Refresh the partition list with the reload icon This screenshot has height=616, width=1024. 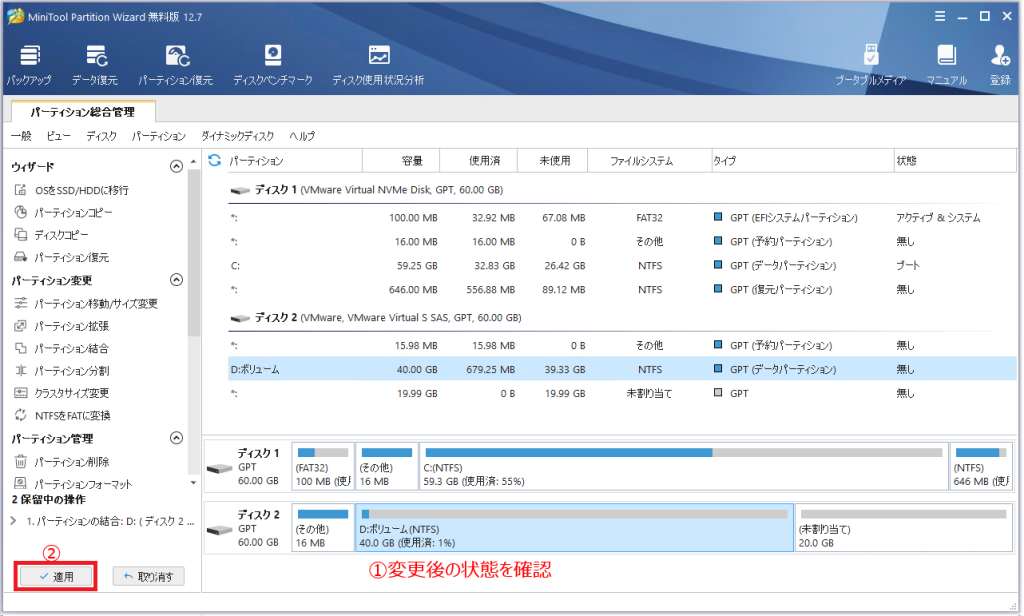[214, 160]
